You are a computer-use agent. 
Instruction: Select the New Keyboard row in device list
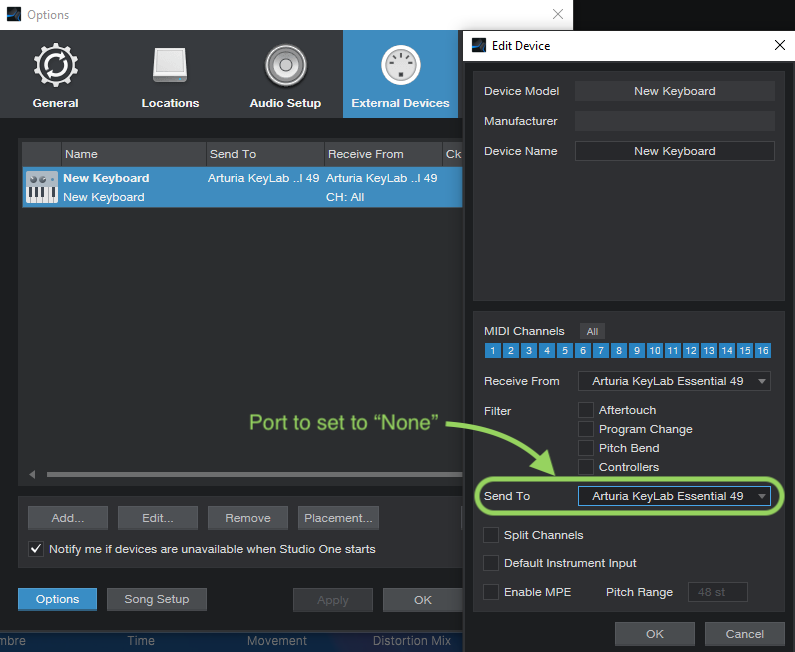click(242, 187)
